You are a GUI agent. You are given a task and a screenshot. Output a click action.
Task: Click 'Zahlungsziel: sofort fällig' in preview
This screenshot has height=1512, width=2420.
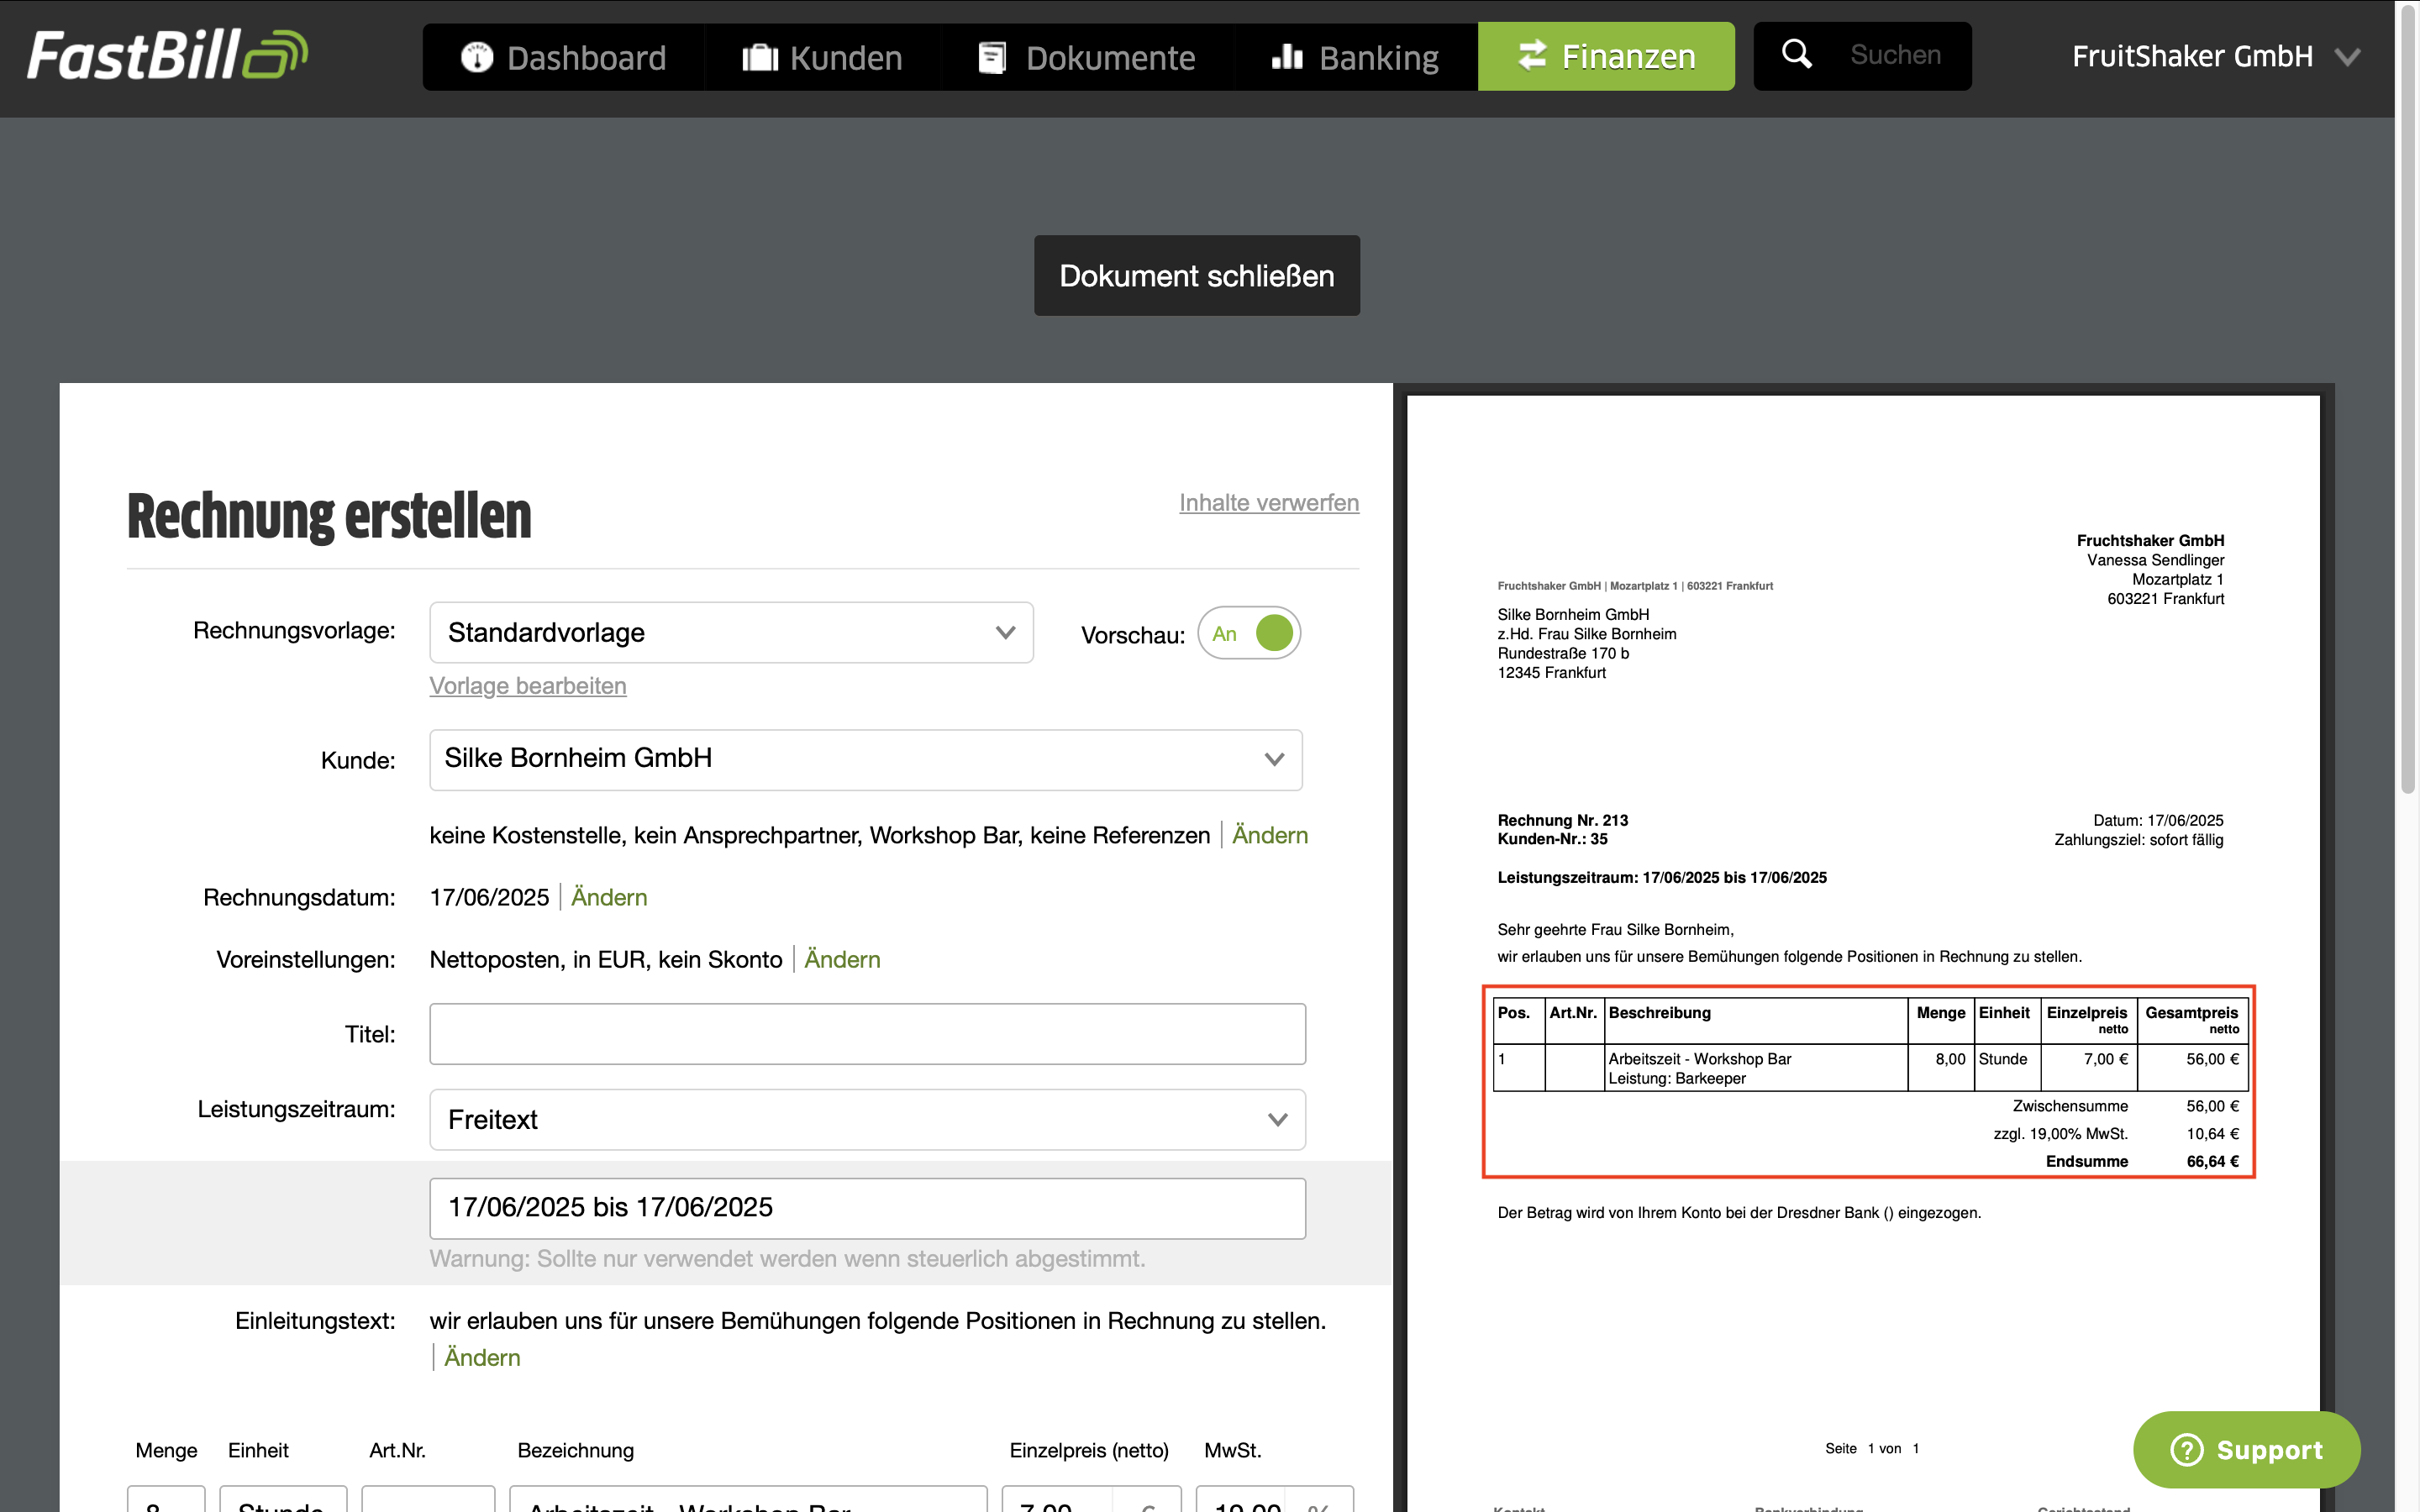tap(2138, 840)
